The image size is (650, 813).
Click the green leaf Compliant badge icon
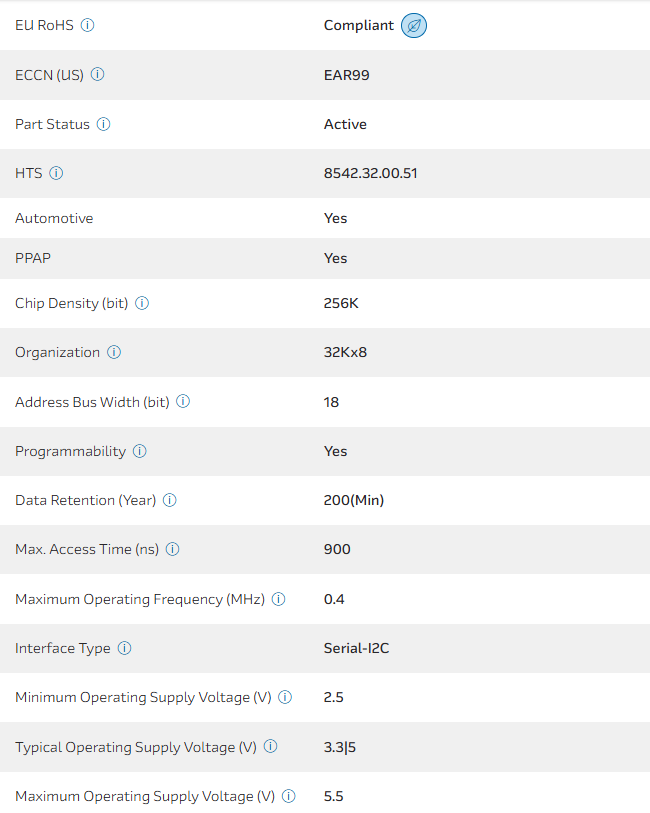coord(414,26)
